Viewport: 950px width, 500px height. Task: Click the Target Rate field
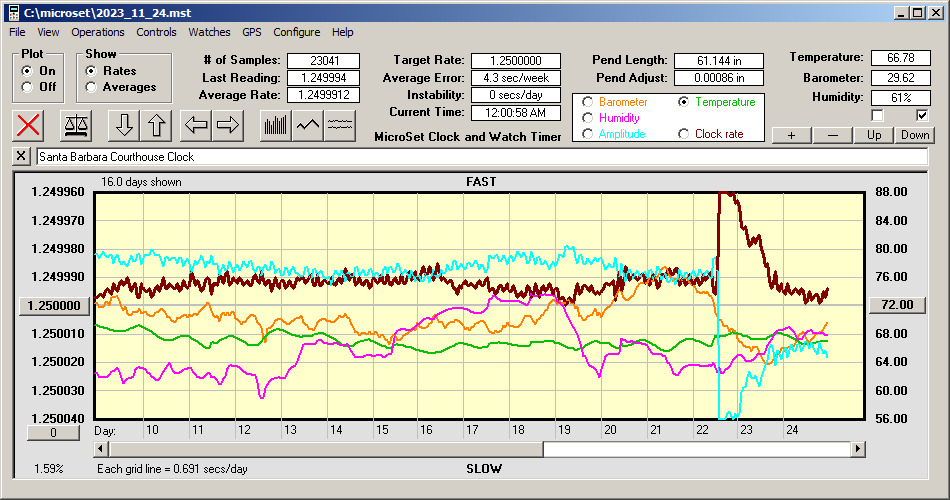(x=516, y=61)
